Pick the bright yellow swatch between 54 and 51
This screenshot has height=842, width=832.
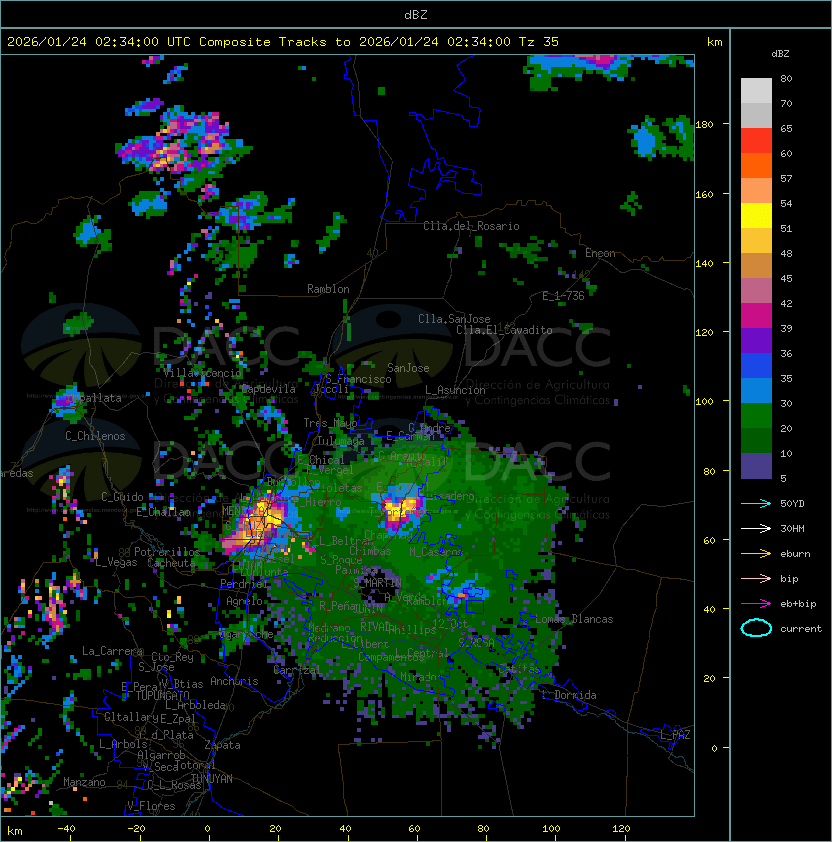click(x=756, y=215)
